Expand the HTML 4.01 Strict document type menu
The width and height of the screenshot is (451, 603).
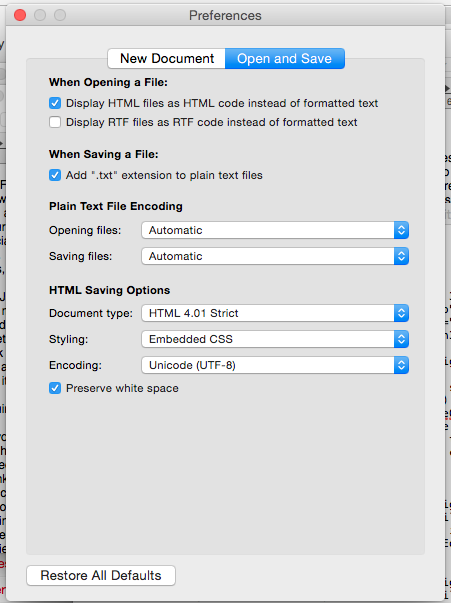pyautogui.click(x=275, y=313)
